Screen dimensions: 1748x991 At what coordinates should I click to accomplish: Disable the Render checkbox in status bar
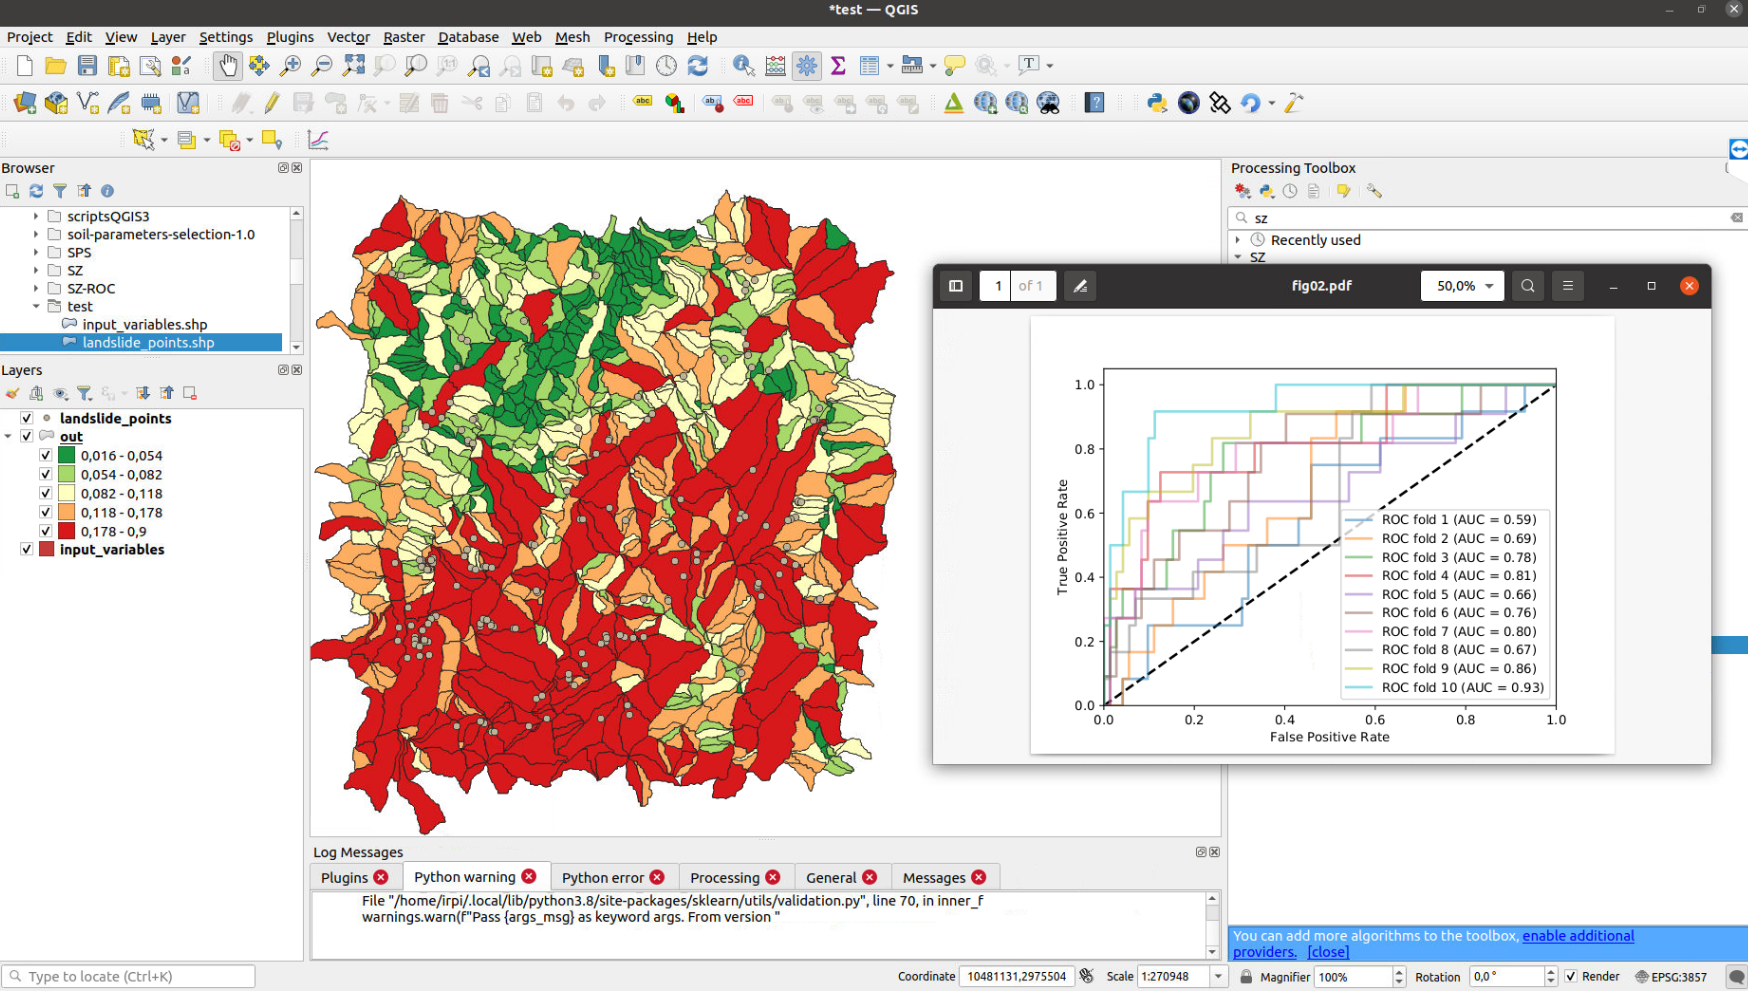click(1571, 977)
